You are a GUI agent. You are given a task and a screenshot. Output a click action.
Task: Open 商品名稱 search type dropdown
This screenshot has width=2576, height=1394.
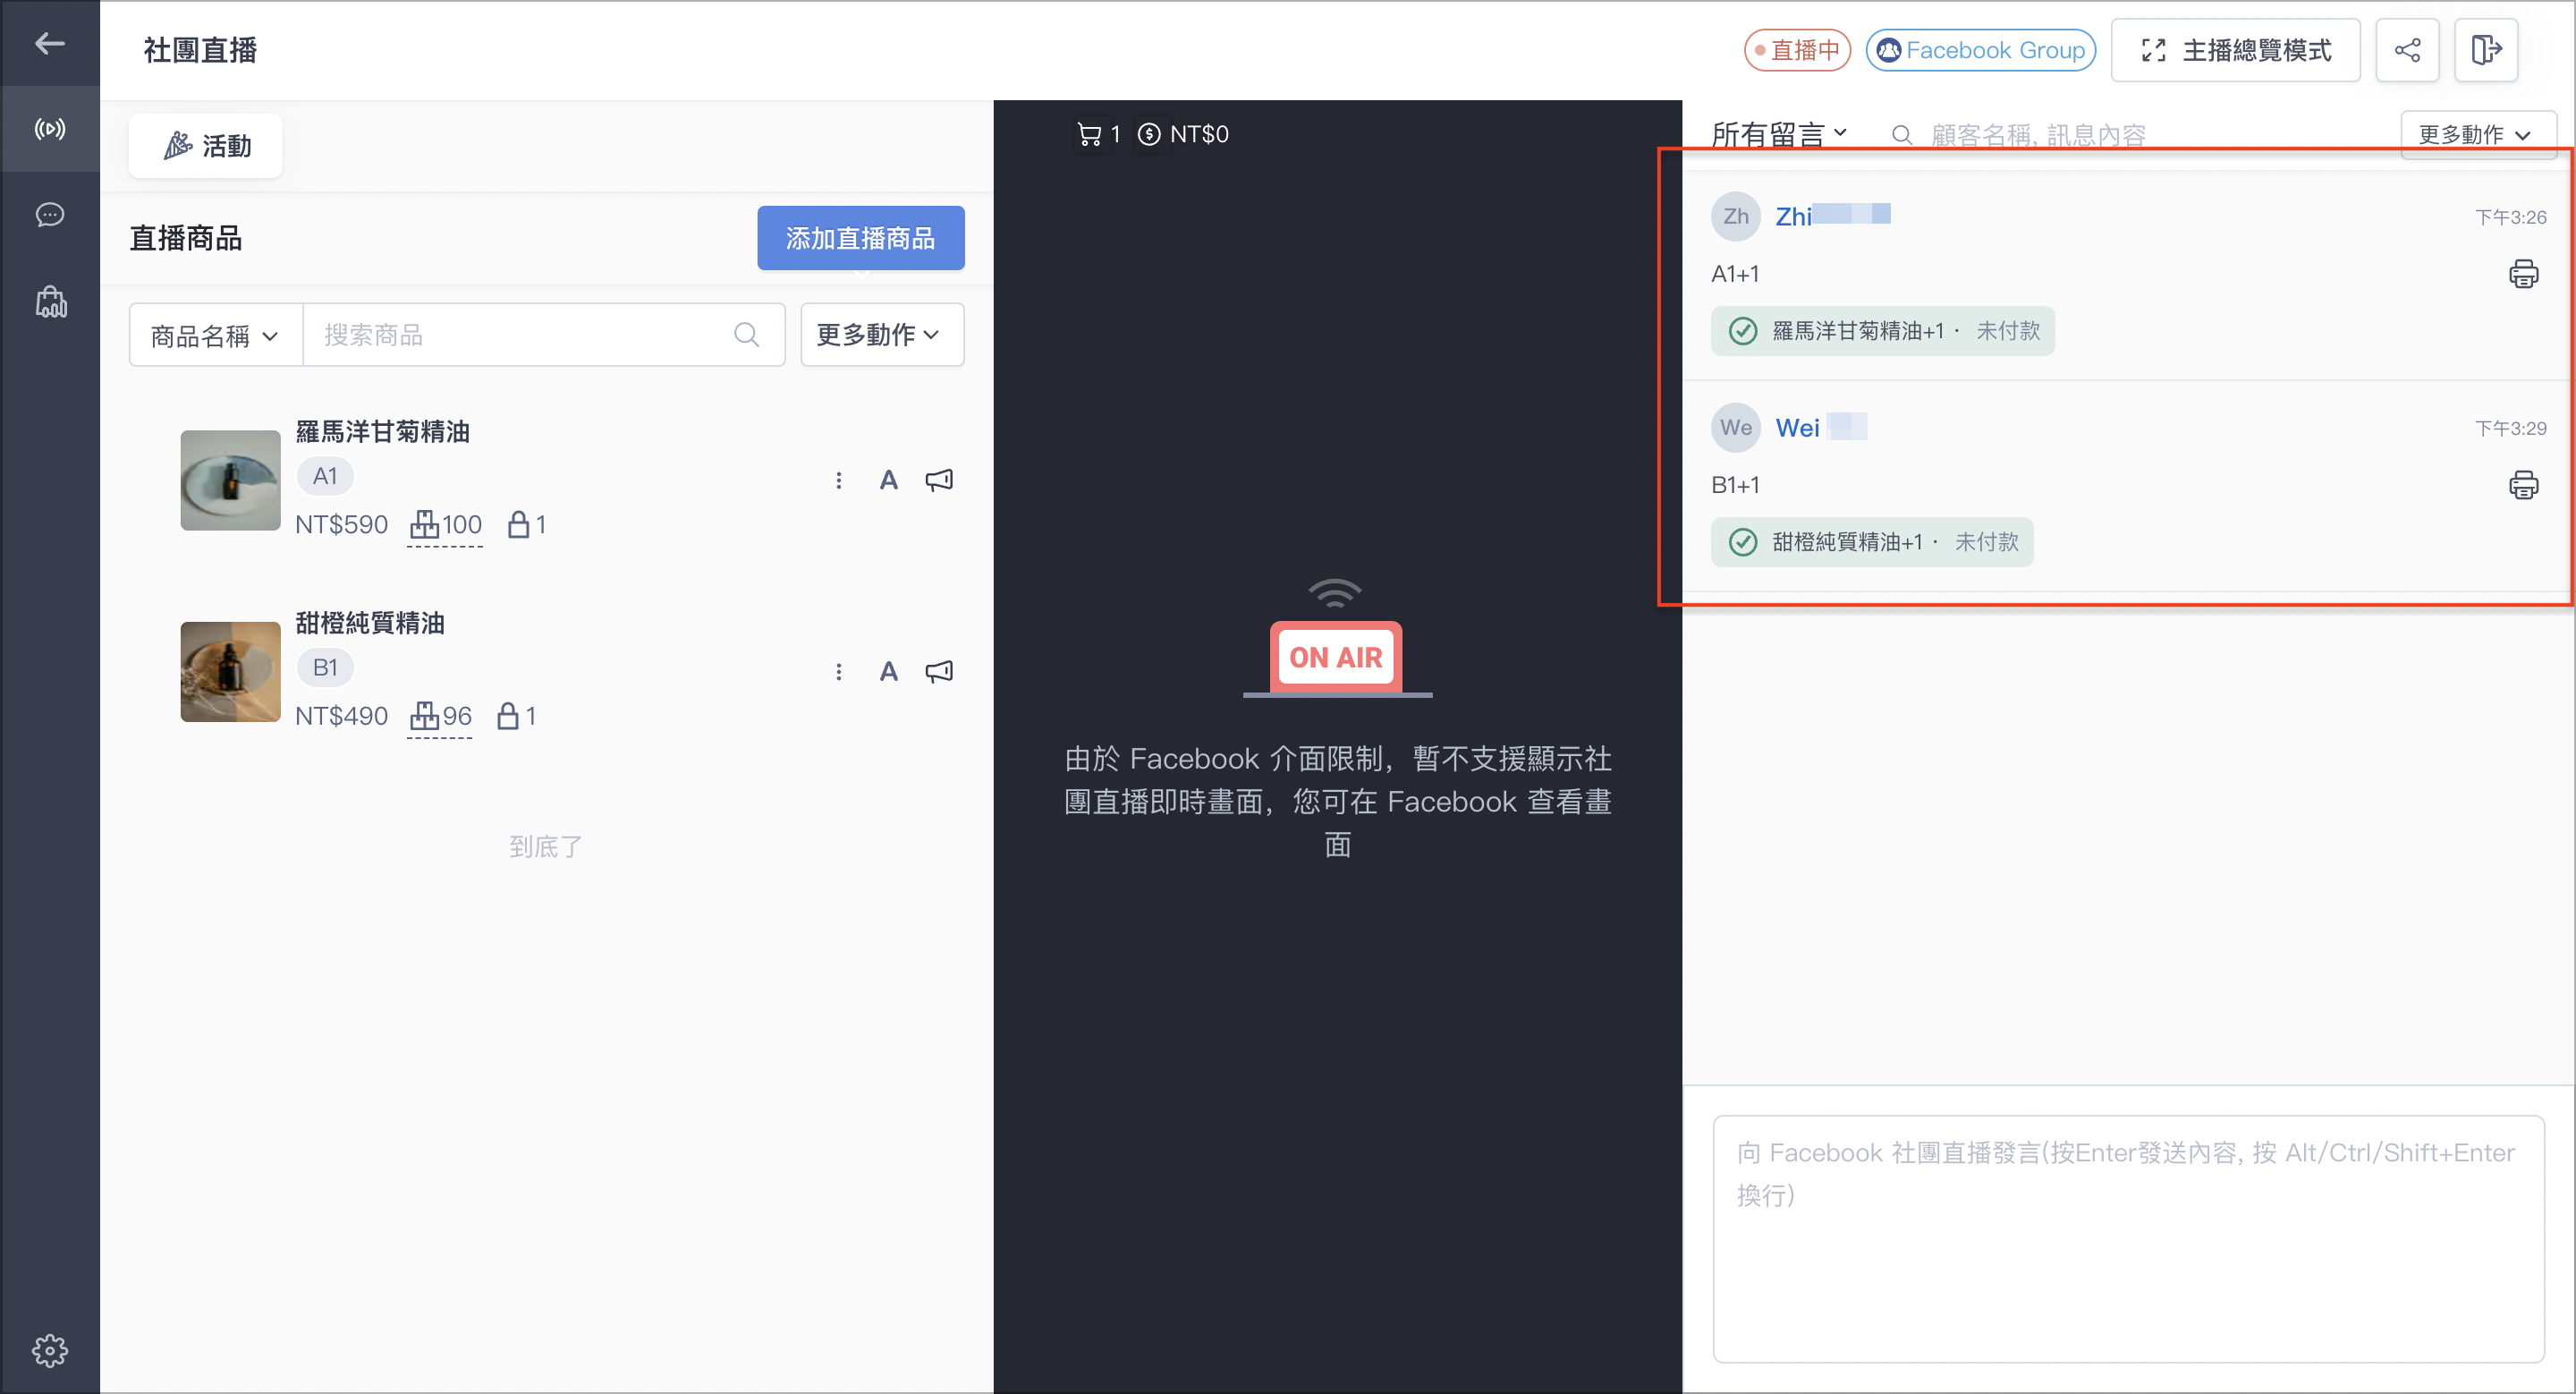[x=215, y=335]
